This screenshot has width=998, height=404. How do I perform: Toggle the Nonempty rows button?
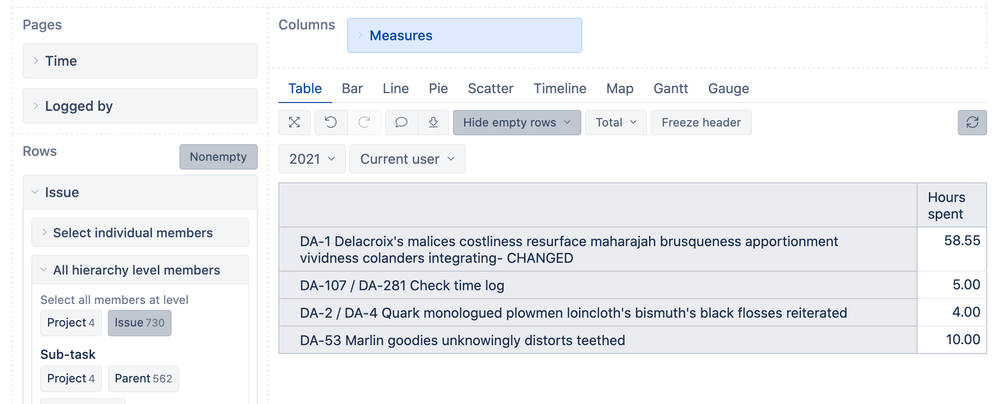(218, 157)
